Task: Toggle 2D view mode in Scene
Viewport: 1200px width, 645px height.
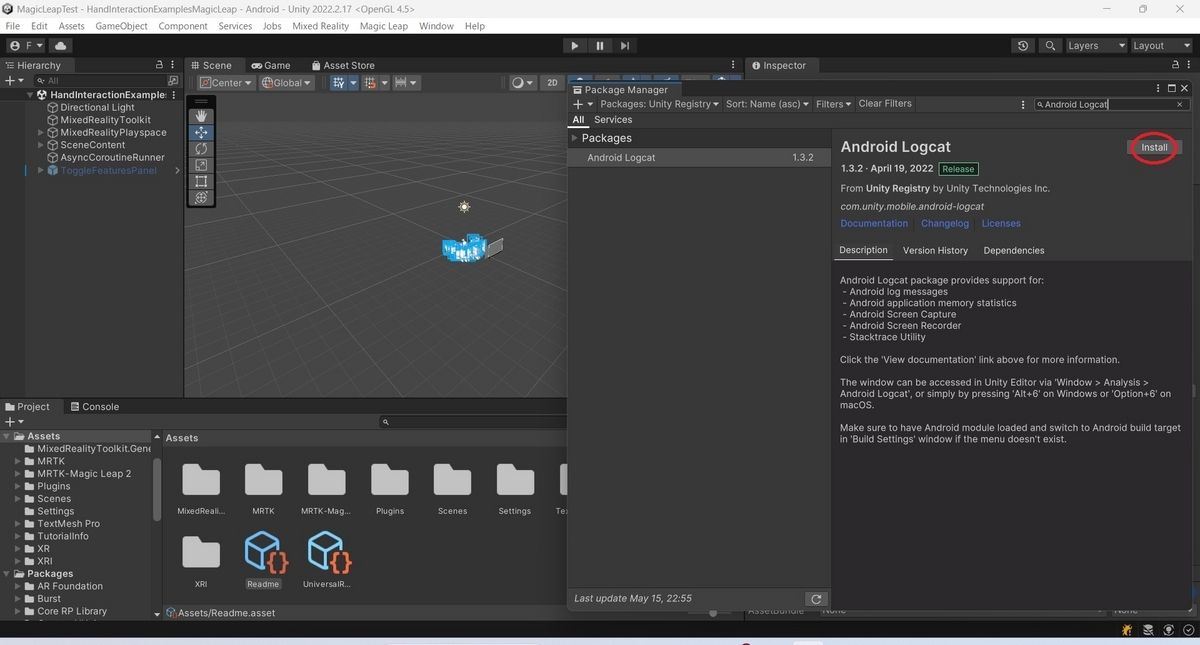Action: click(552, 83)
